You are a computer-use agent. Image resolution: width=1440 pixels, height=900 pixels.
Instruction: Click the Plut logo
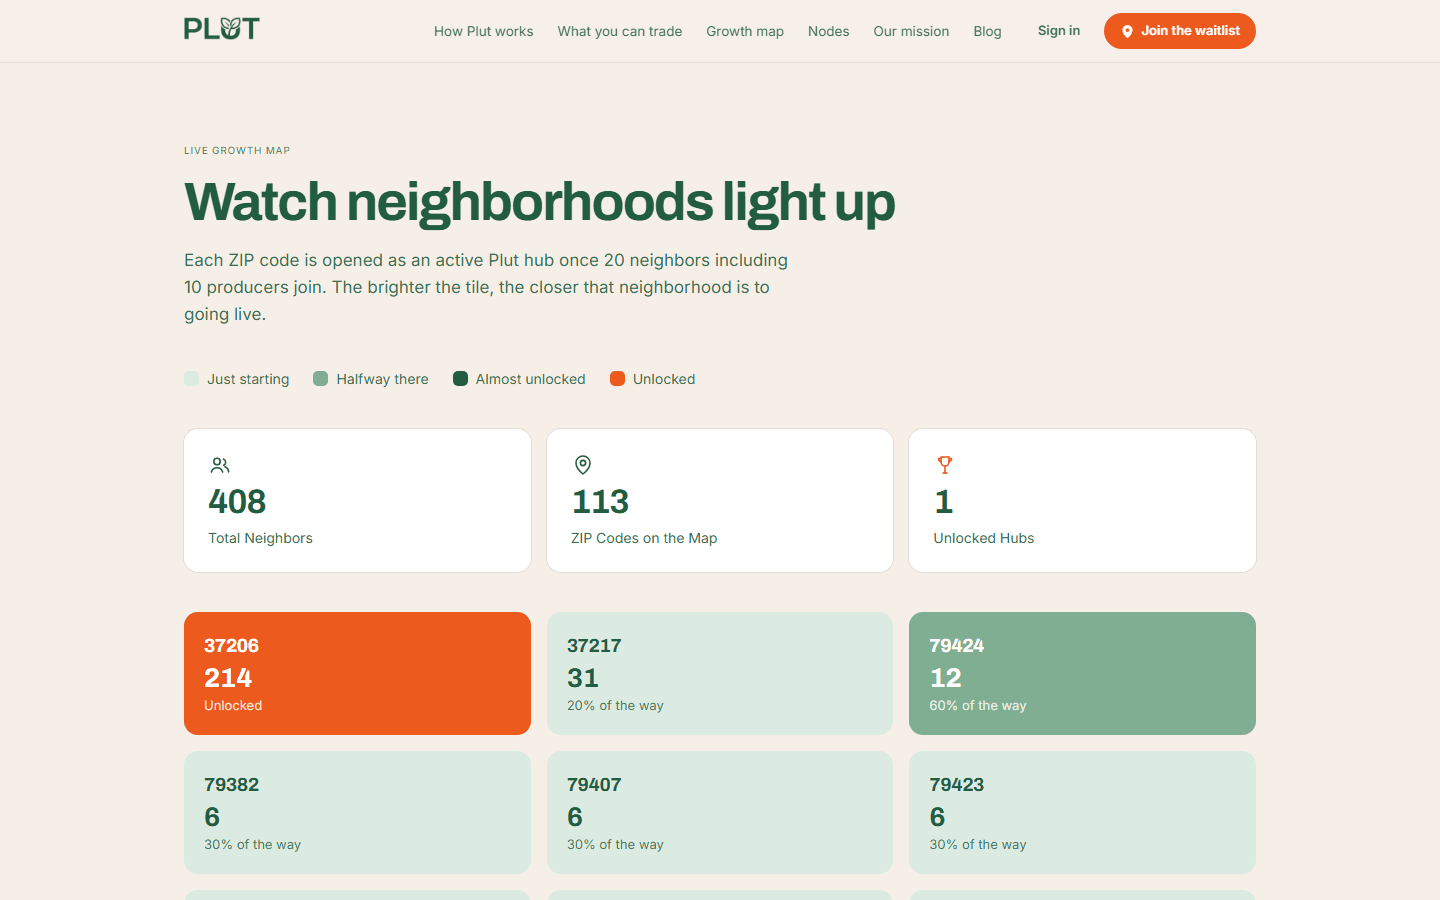tap(222, 29)
